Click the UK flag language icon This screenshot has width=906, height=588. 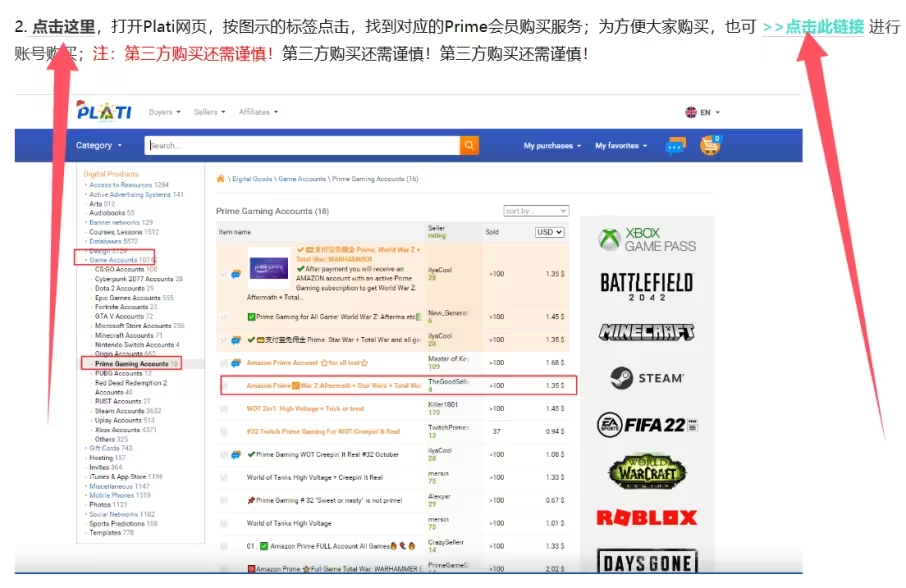690,112
